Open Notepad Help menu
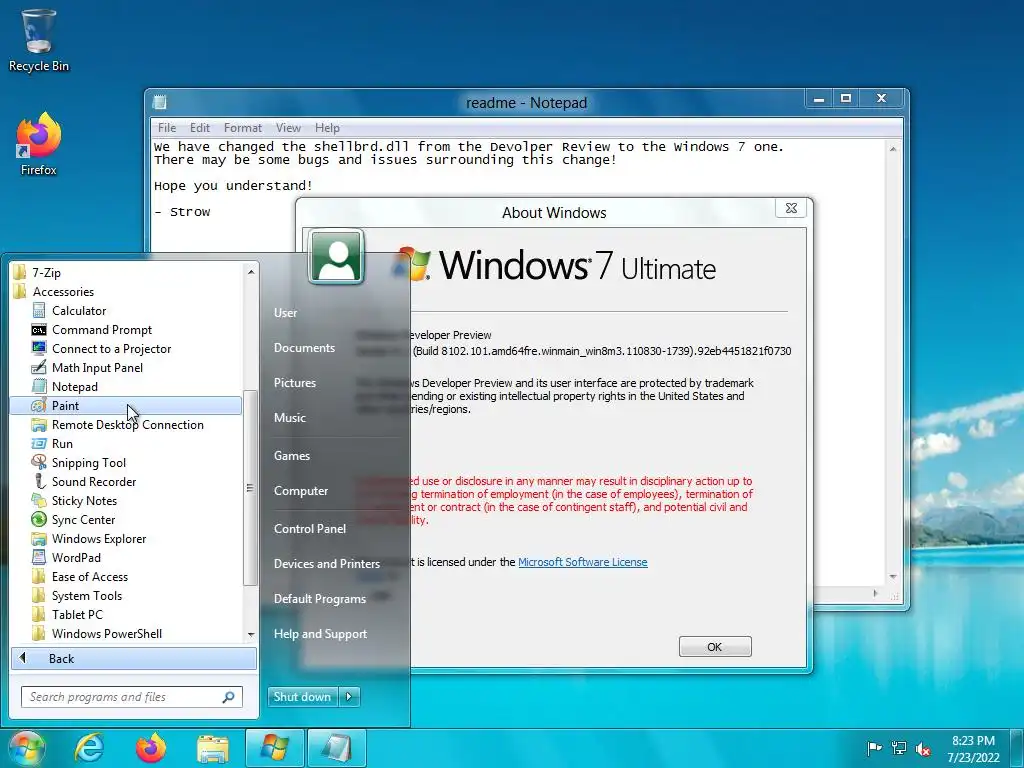The image size is (1024, 768). (x=327, y=128)
